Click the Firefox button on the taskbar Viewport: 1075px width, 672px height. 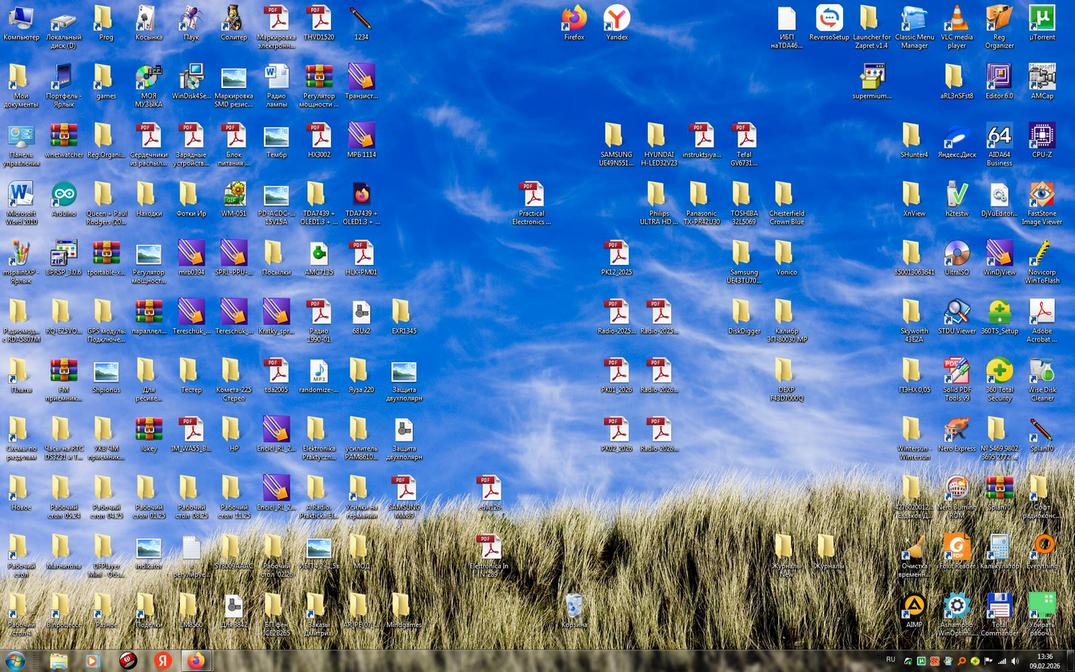[x=196, y=661]
